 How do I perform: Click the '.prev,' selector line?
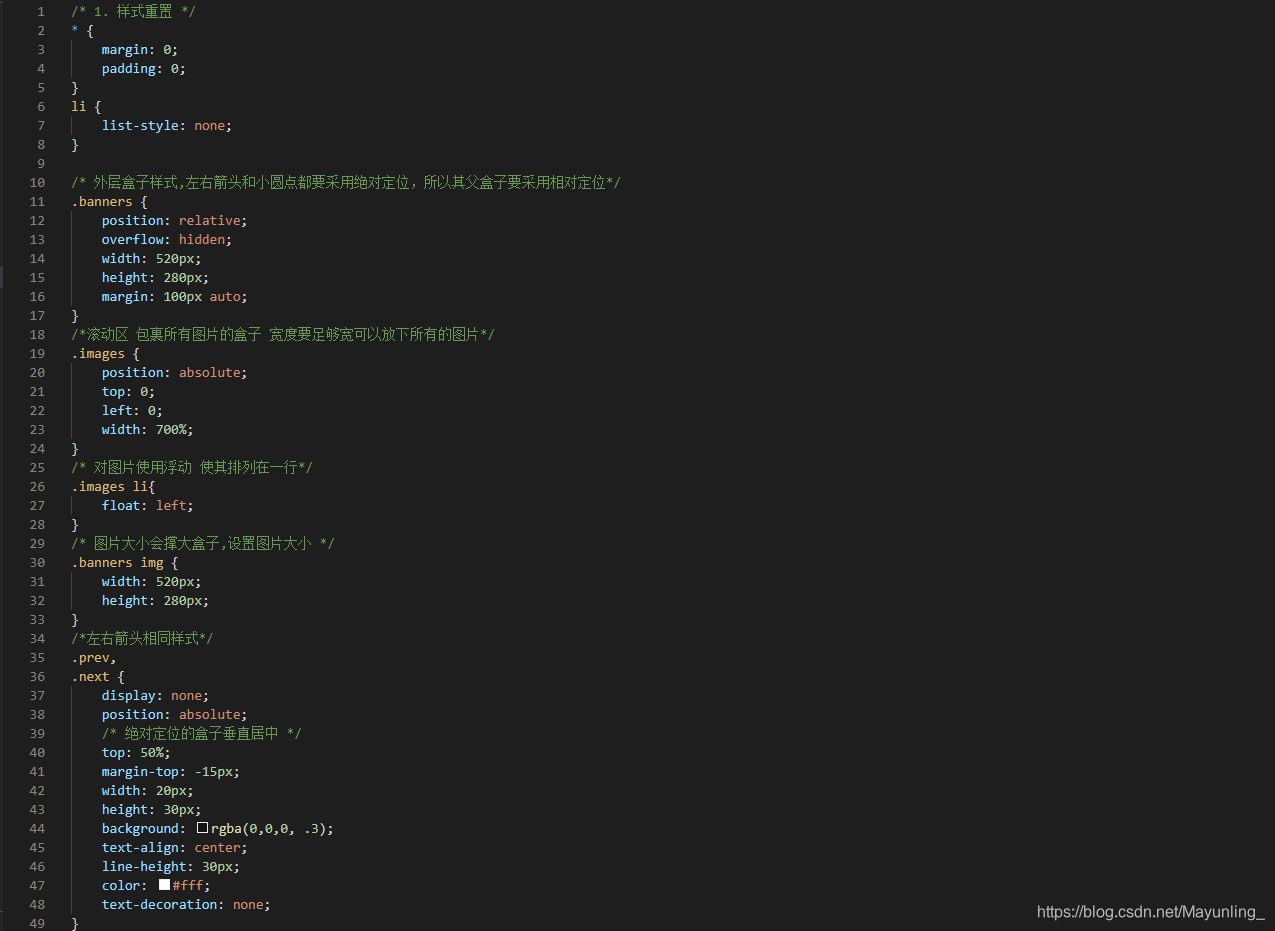(94, 657)
